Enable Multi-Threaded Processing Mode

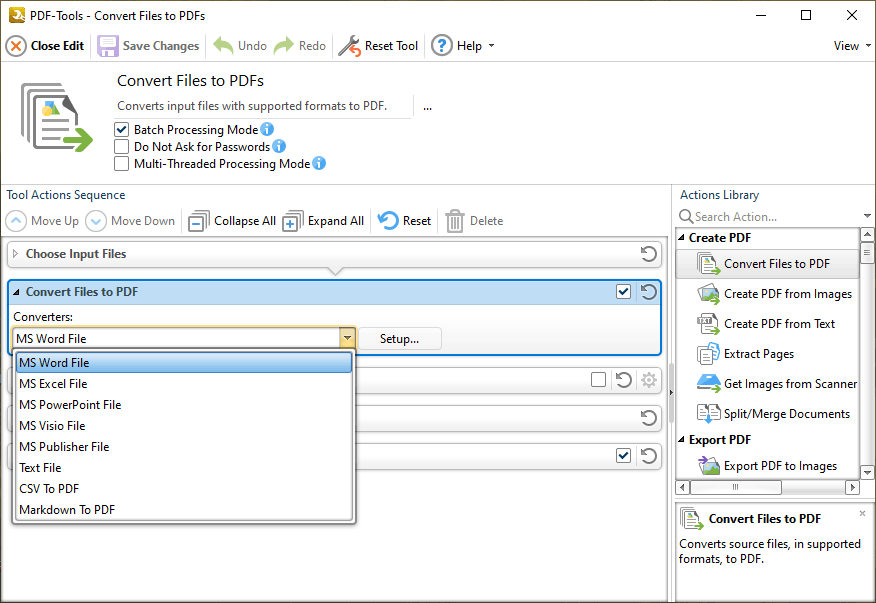(122, 164)
